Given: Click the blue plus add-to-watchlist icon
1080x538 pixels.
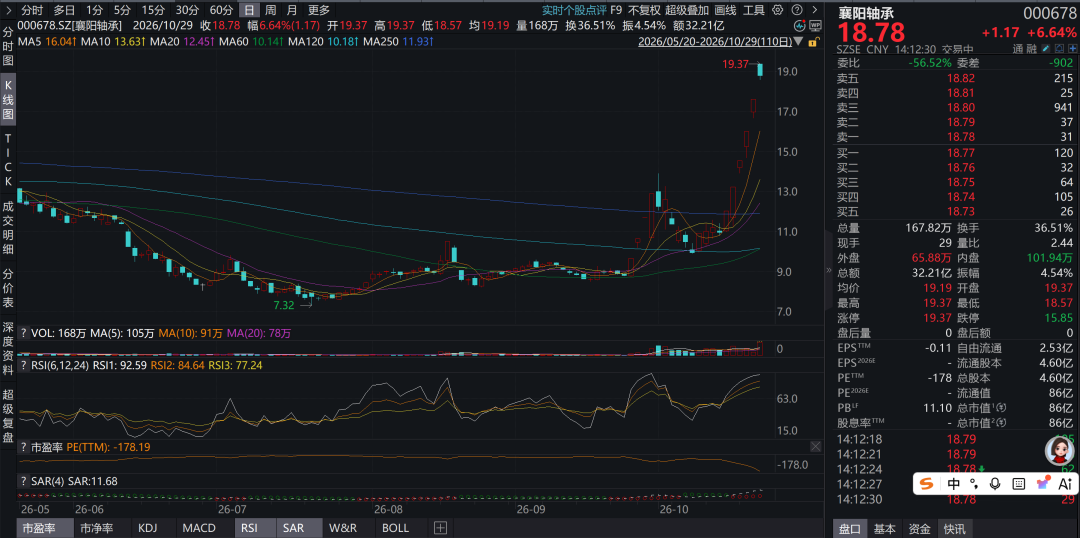Looking at the screenshot, I should 1070,50.
